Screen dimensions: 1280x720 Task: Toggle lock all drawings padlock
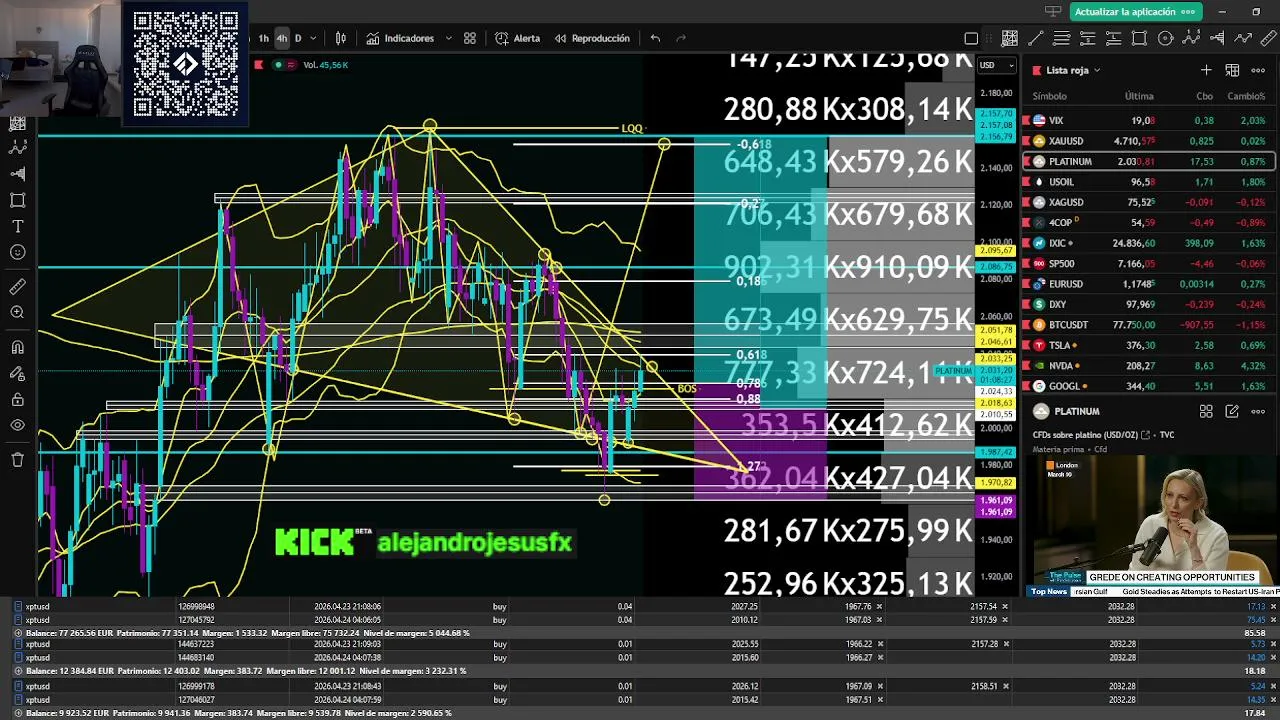17,400
